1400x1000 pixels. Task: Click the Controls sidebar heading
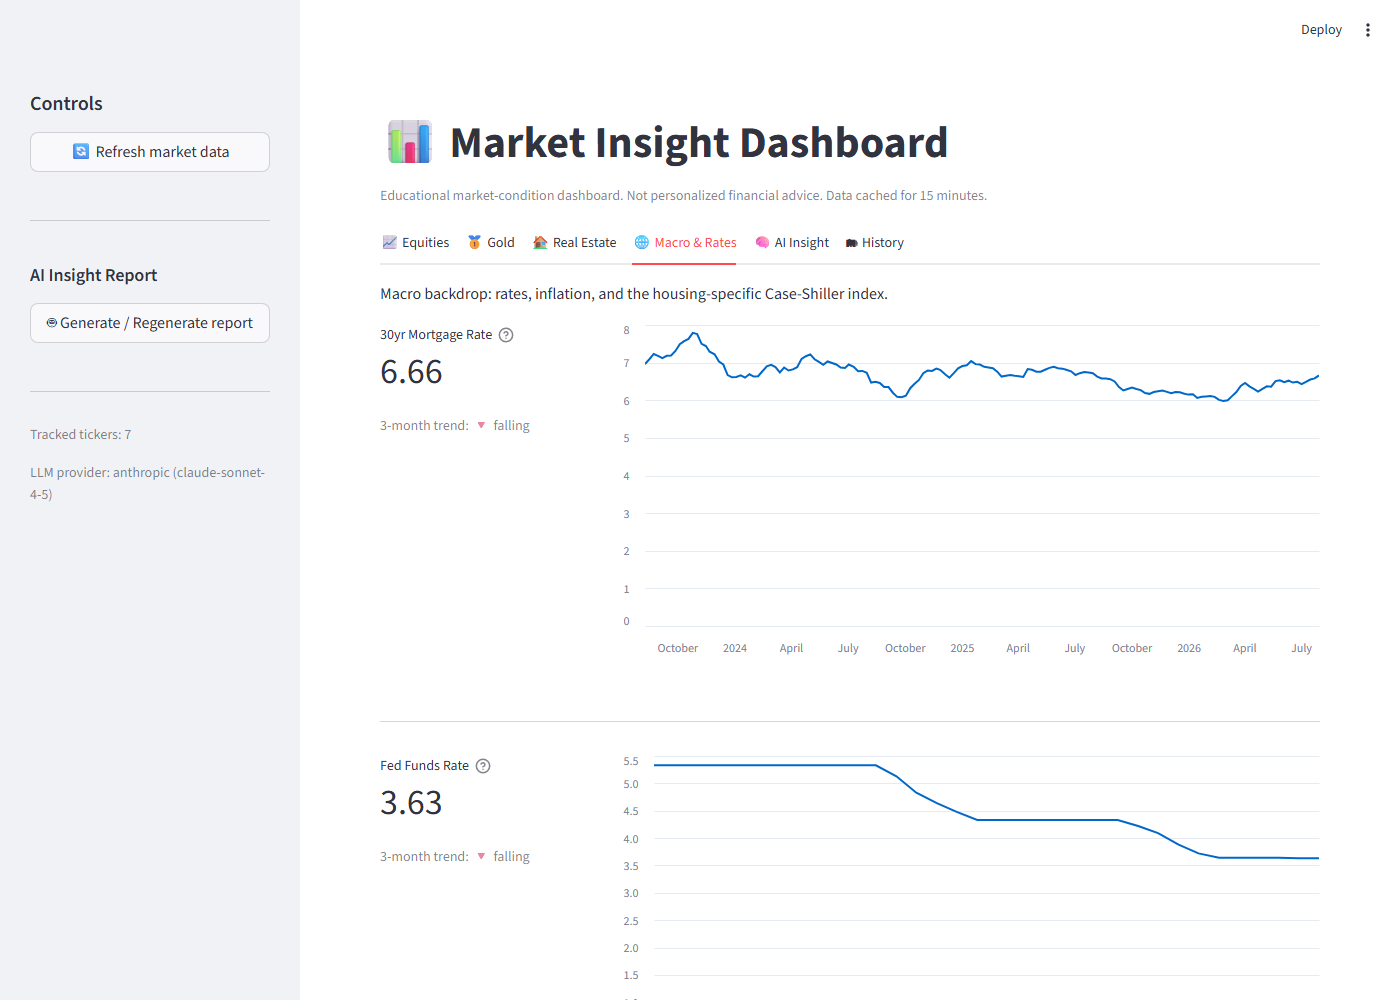coord(66,104)
